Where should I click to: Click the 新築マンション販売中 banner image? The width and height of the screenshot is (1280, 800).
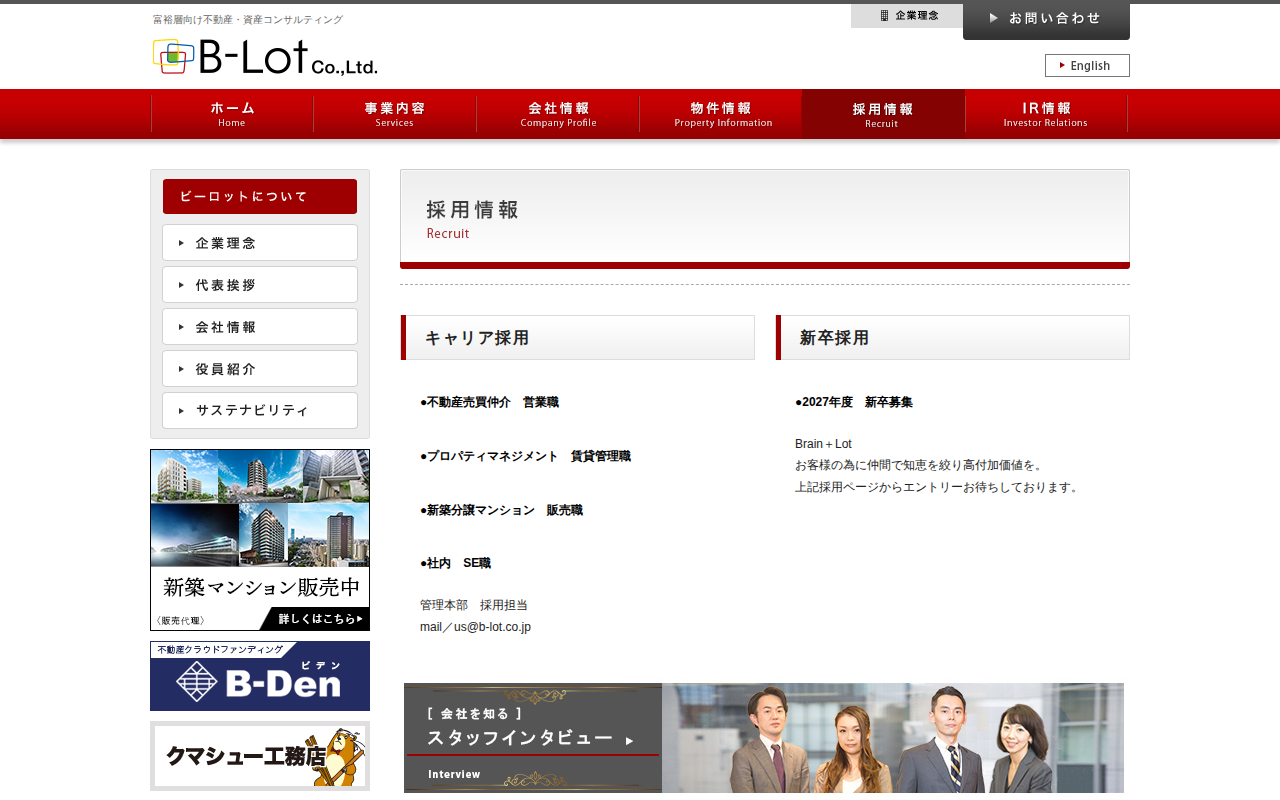pos(260,540)
